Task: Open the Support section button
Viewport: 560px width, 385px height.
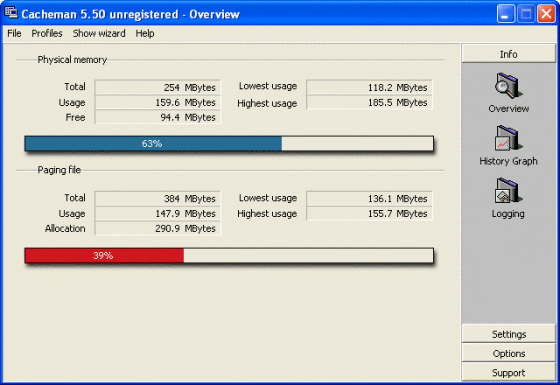Action: (x=508, y=372)
